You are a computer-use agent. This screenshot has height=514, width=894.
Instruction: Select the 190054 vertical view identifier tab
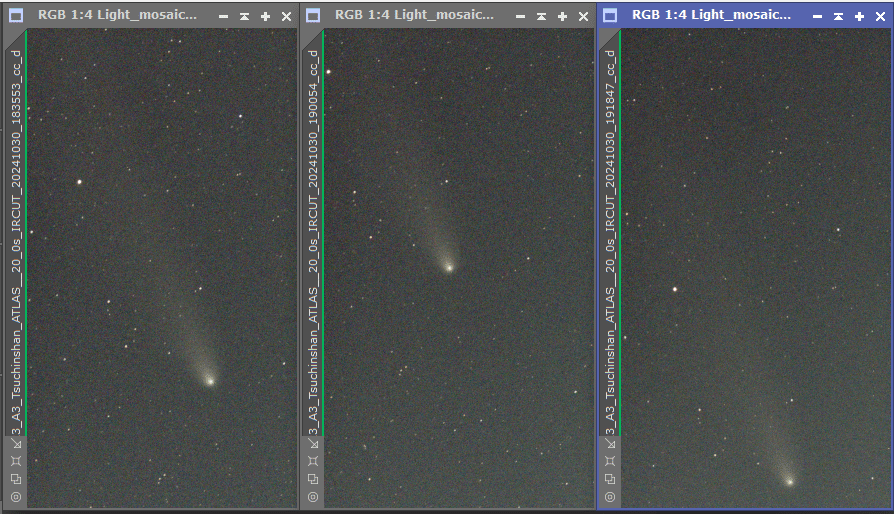(313, 234)
